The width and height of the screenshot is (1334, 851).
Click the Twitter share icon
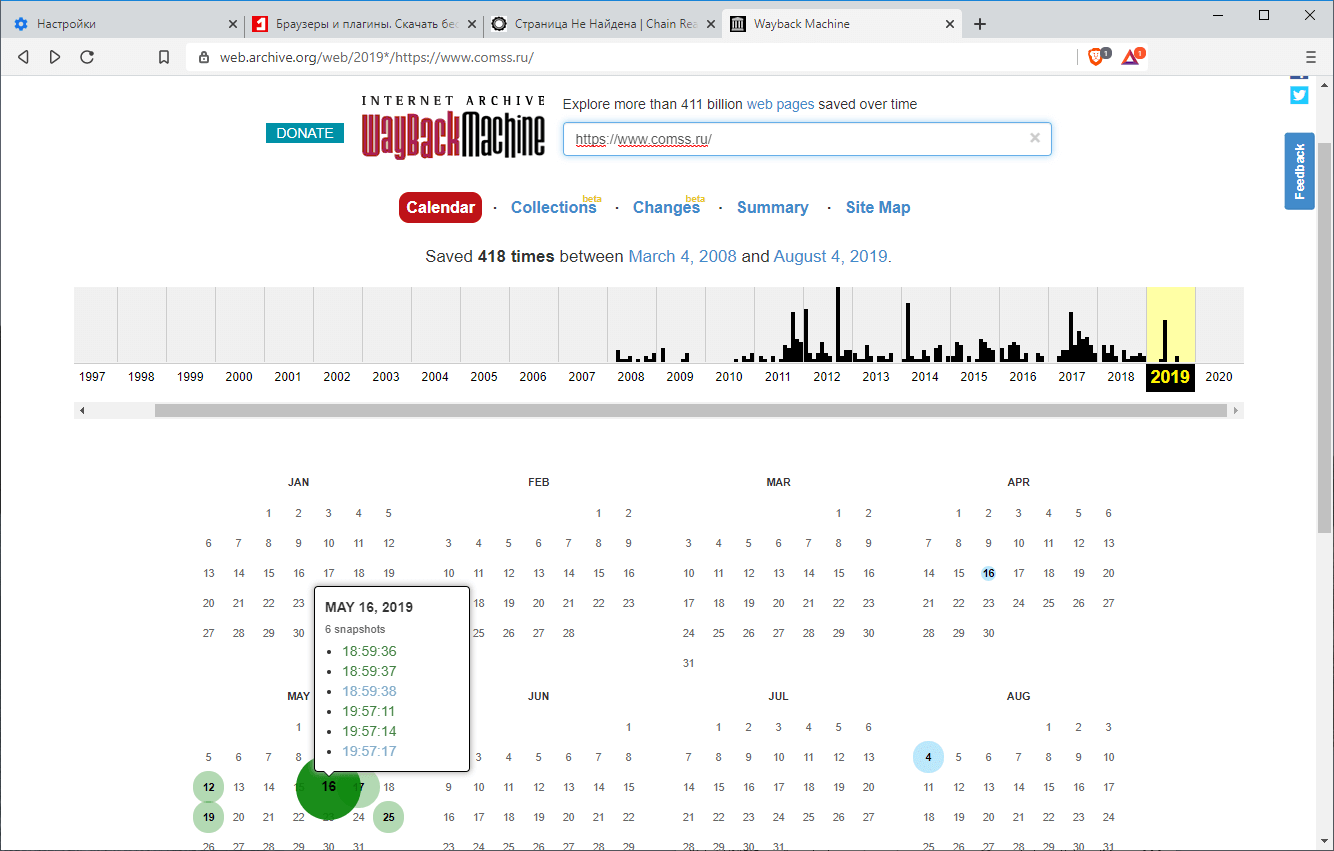coord(1299,95)
